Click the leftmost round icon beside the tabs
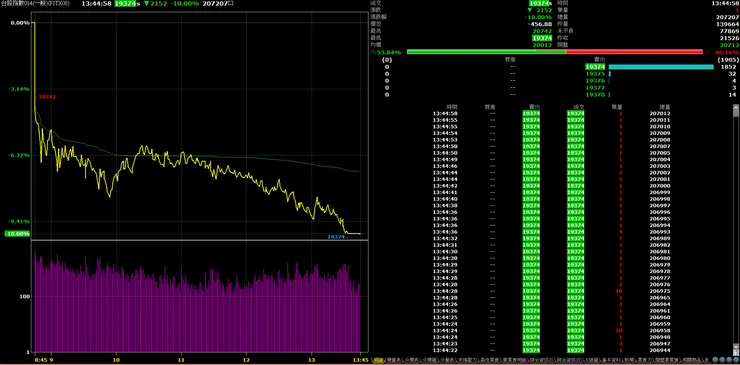This screenshot has height=365, width=740. pos(714,360)
